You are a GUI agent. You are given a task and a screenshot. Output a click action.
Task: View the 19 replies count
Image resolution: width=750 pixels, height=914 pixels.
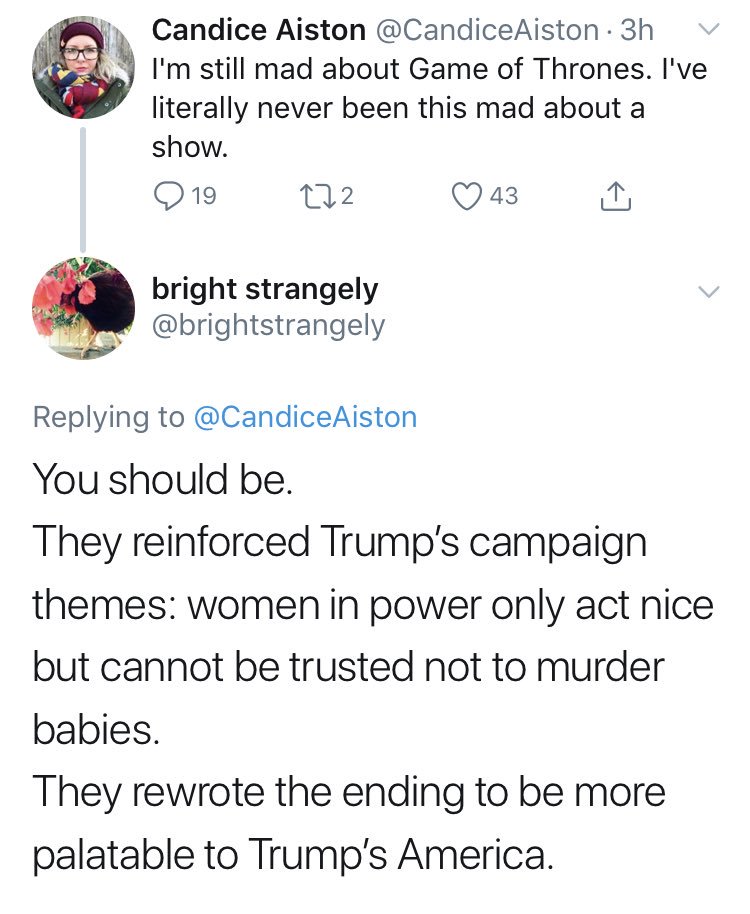(x=204, y=196)
